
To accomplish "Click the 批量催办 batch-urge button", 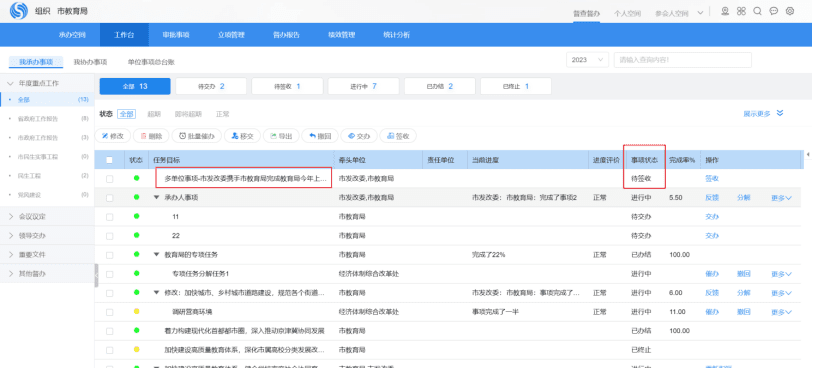I will pyautogui.click(x=197, y=136).
